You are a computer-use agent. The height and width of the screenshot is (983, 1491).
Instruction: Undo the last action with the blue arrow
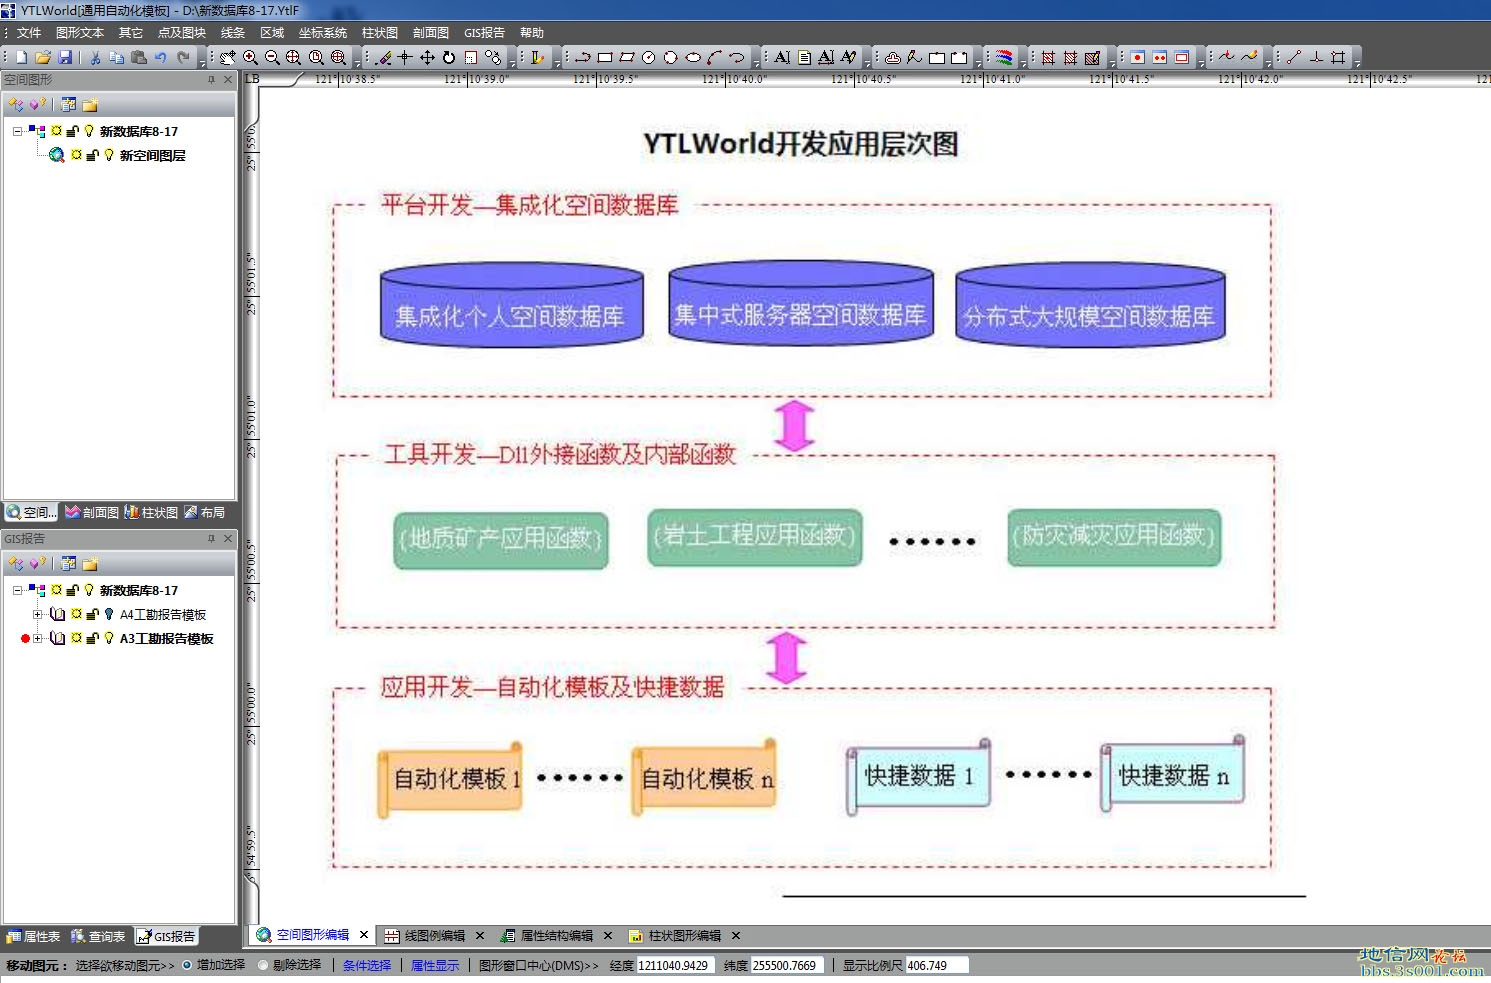pos(161,58)
